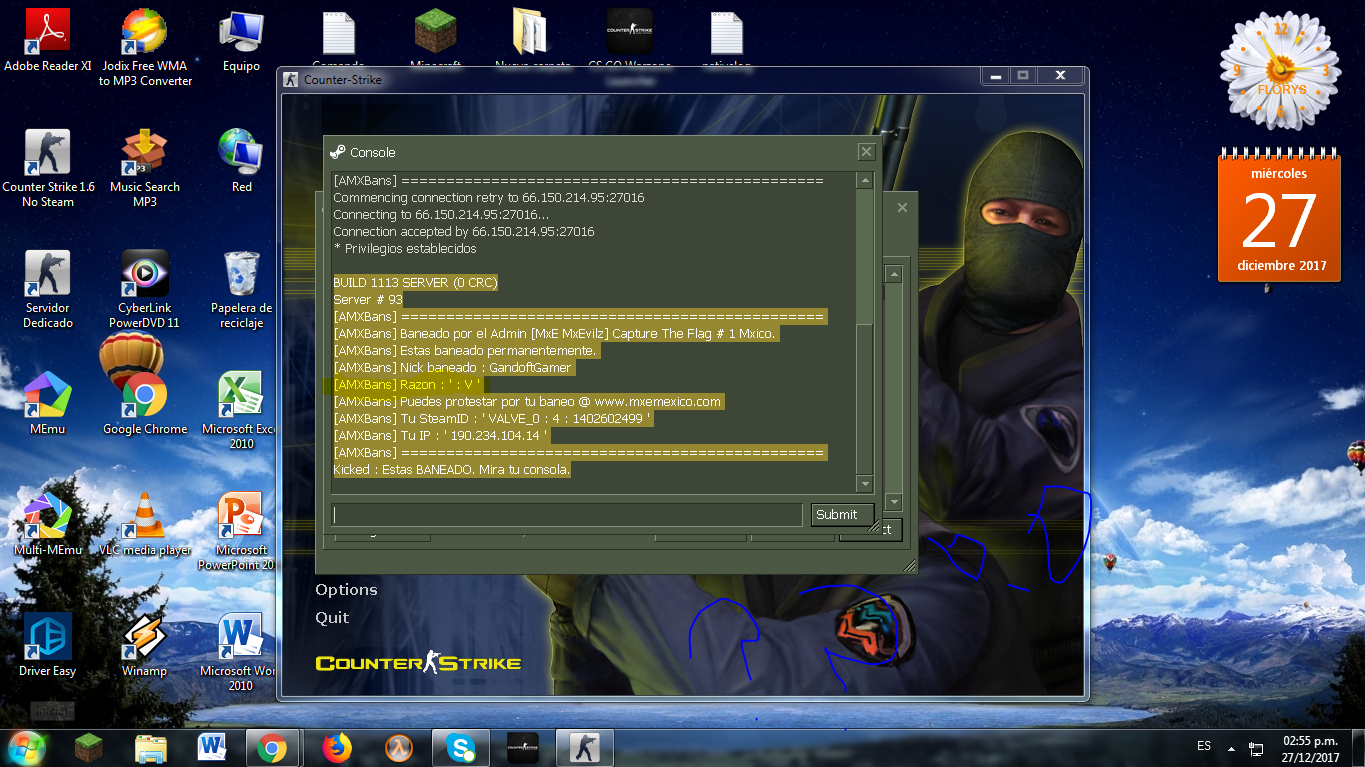Image resolution: width=1365 pixels, height=767 pixels.
Task: Show hidden tray icons arrow
Action: (1231, 747)
